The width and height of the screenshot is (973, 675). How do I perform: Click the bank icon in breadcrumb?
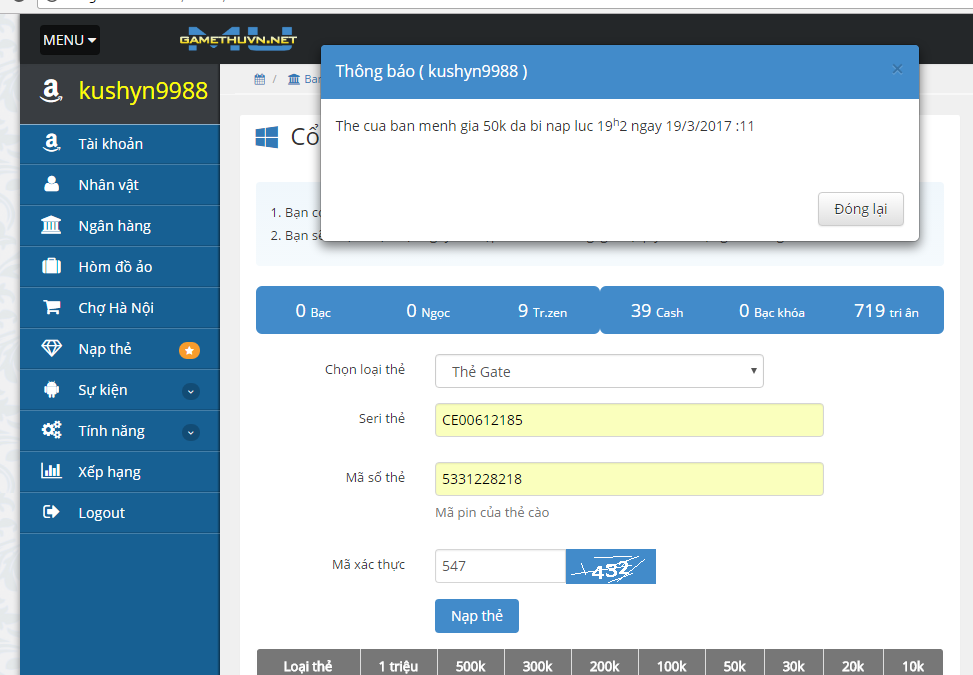[x=294, y=79]
